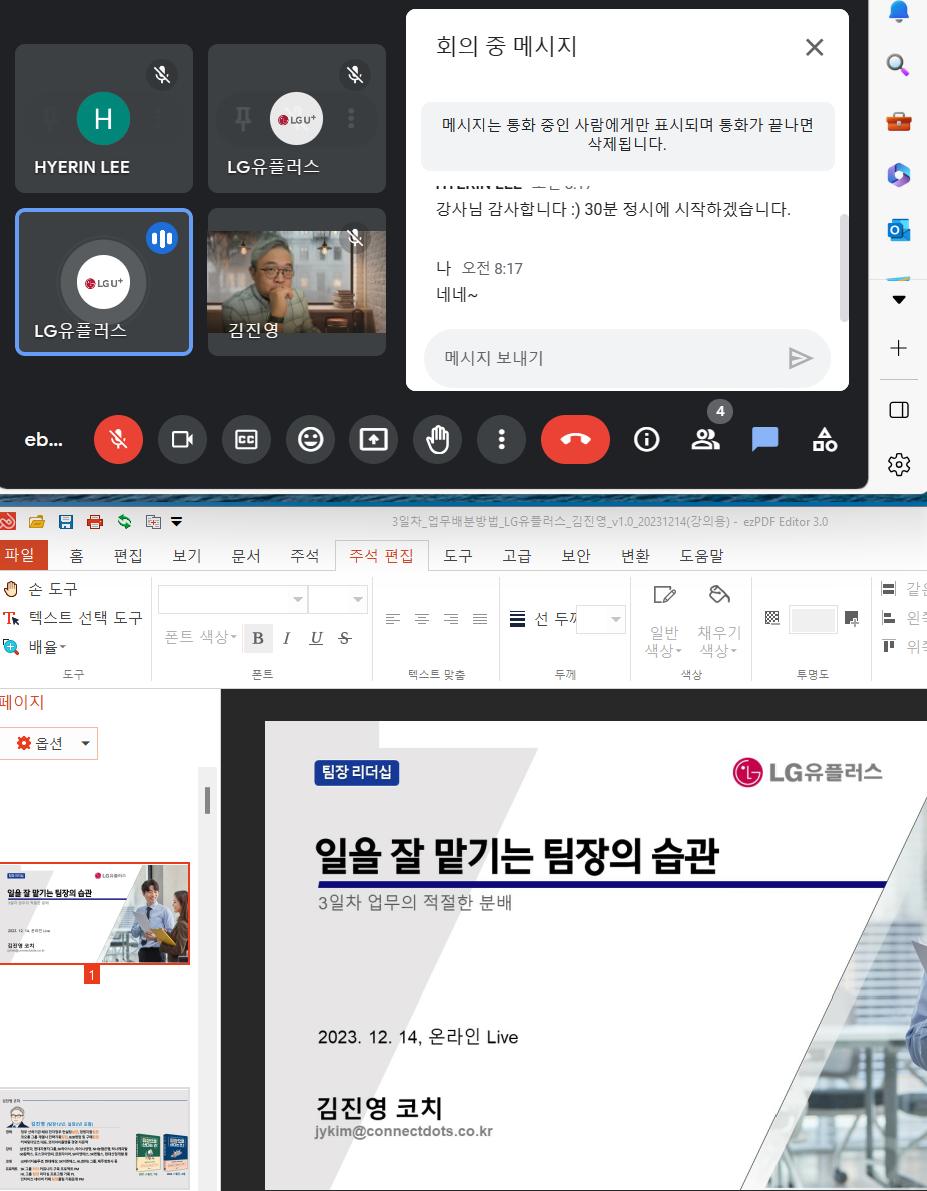The image size is (927, 1191).
Task: Open the font name combo box
Action: tap(233, 599)
